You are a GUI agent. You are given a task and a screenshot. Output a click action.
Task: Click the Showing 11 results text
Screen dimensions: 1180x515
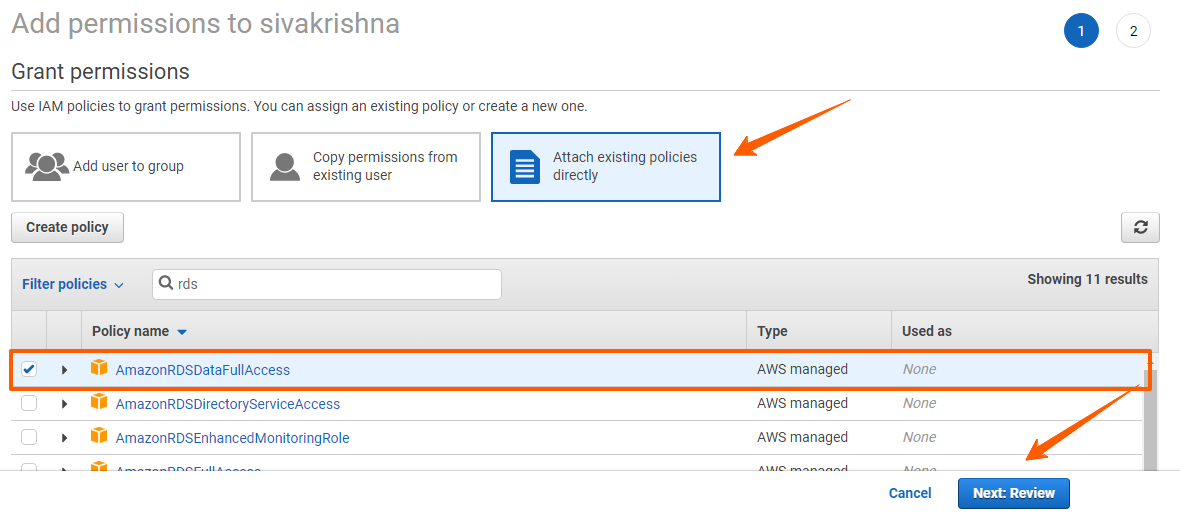1087,279
